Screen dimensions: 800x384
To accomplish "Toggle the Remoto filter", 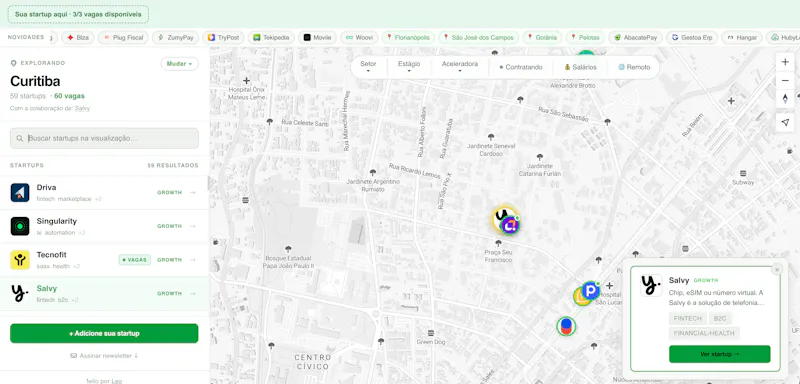I will point(634,67).
